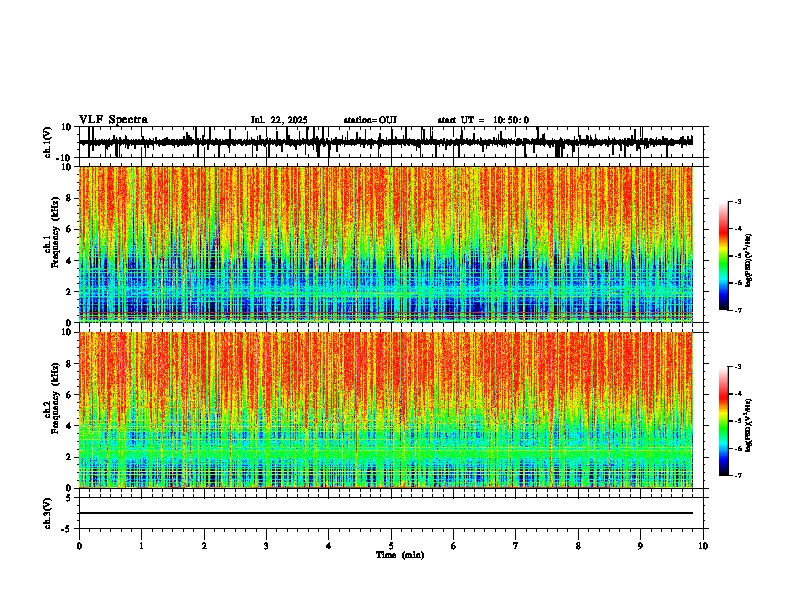Click the "ch.3(V)" axis label
The width and height of the screenshot is (792, 612).
[x=48, y=513]
